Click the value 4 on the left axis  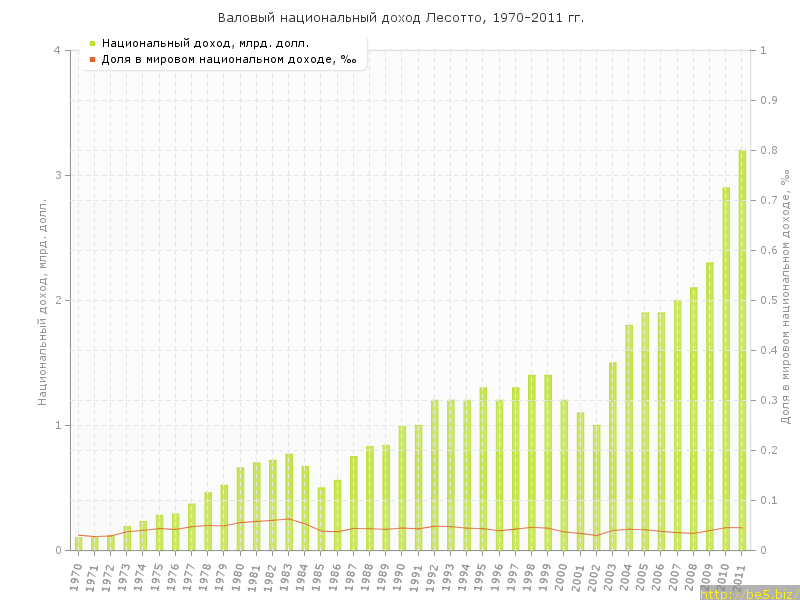(57, 50)
